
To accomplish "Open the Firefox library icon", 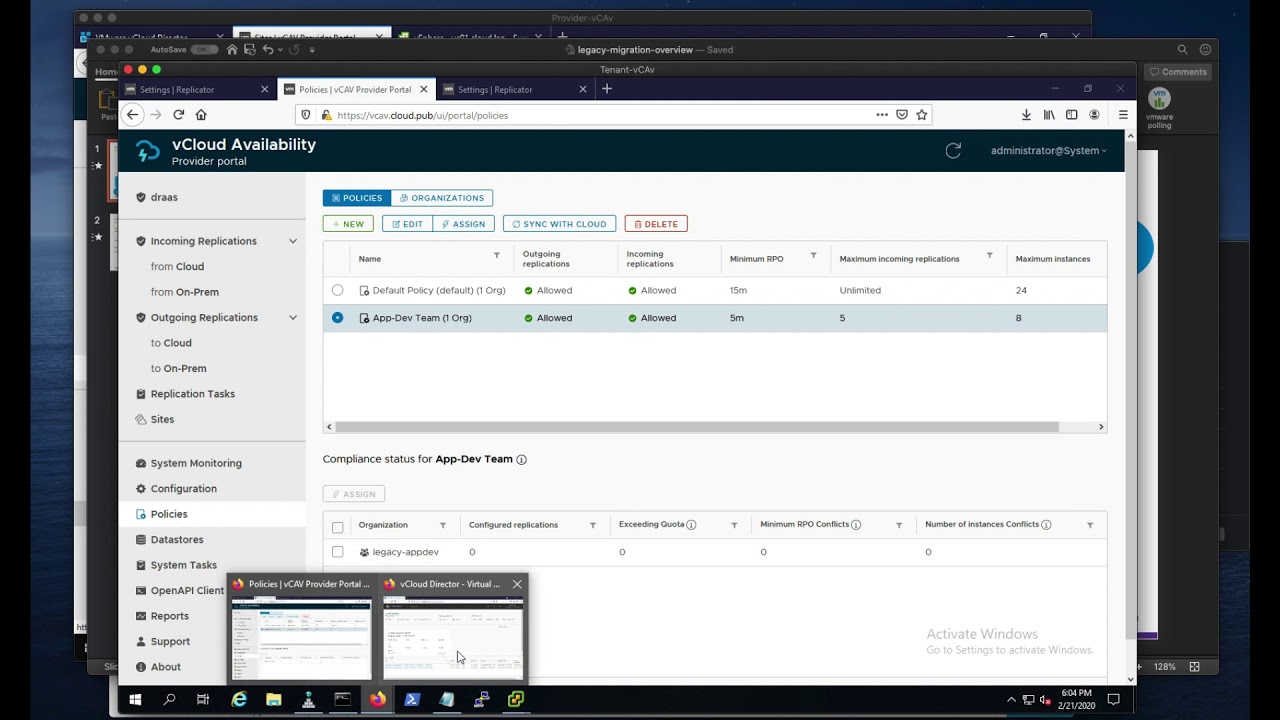I will 1049,115.
